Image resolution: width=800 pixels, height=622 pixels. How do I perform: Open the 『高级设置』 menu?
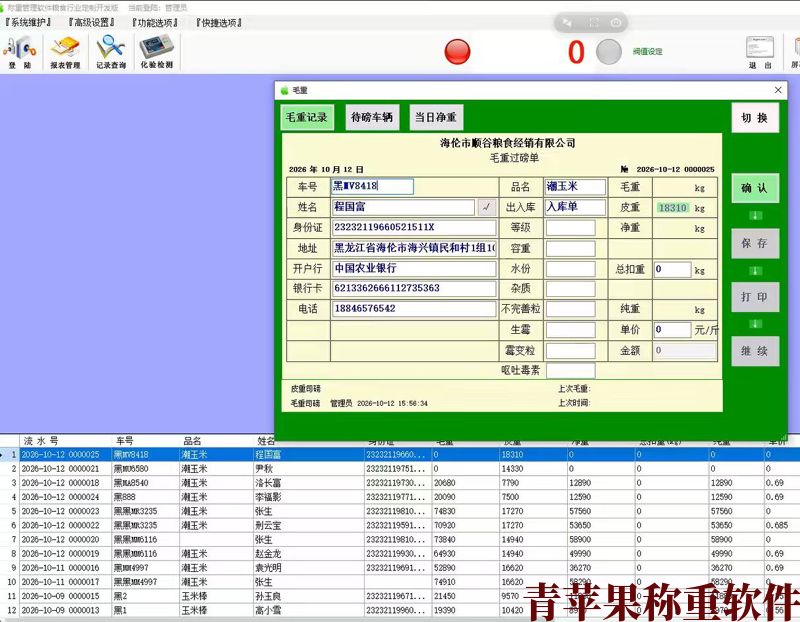(x=91, y=22)
